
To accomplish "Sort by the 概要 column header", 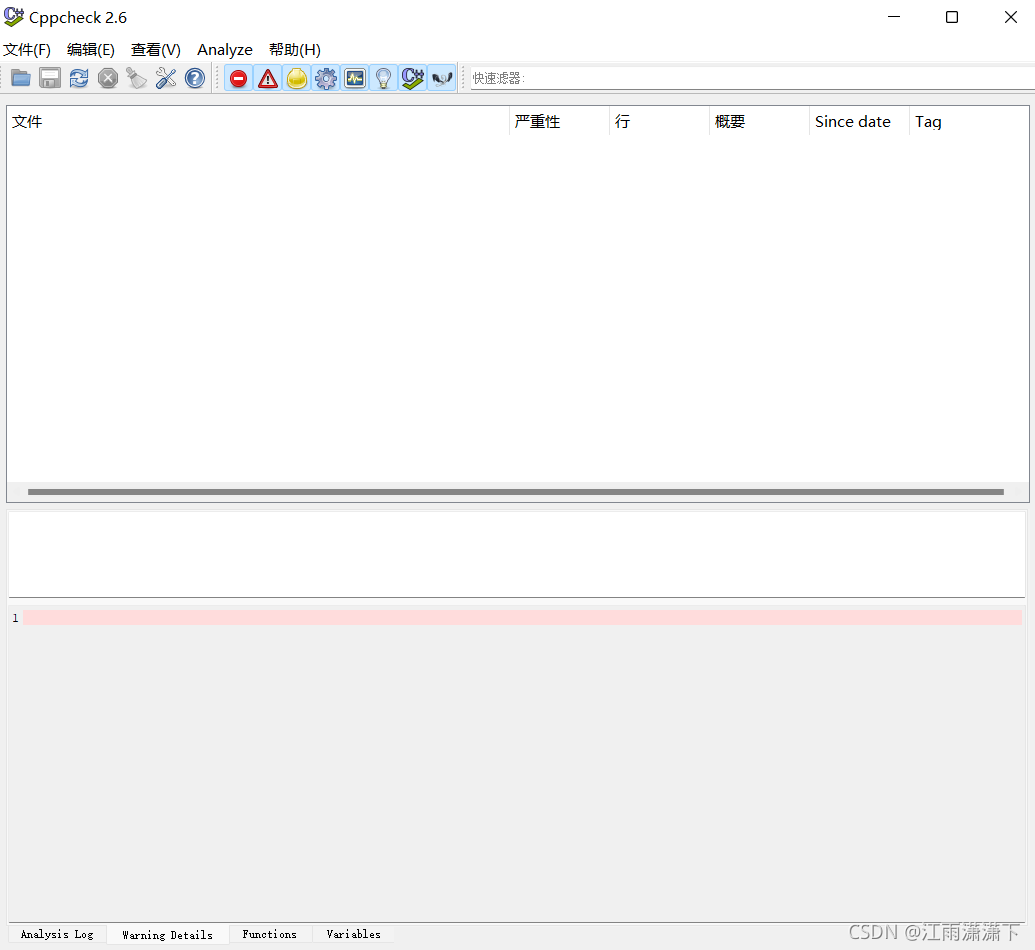I will (x=760, y=121).
